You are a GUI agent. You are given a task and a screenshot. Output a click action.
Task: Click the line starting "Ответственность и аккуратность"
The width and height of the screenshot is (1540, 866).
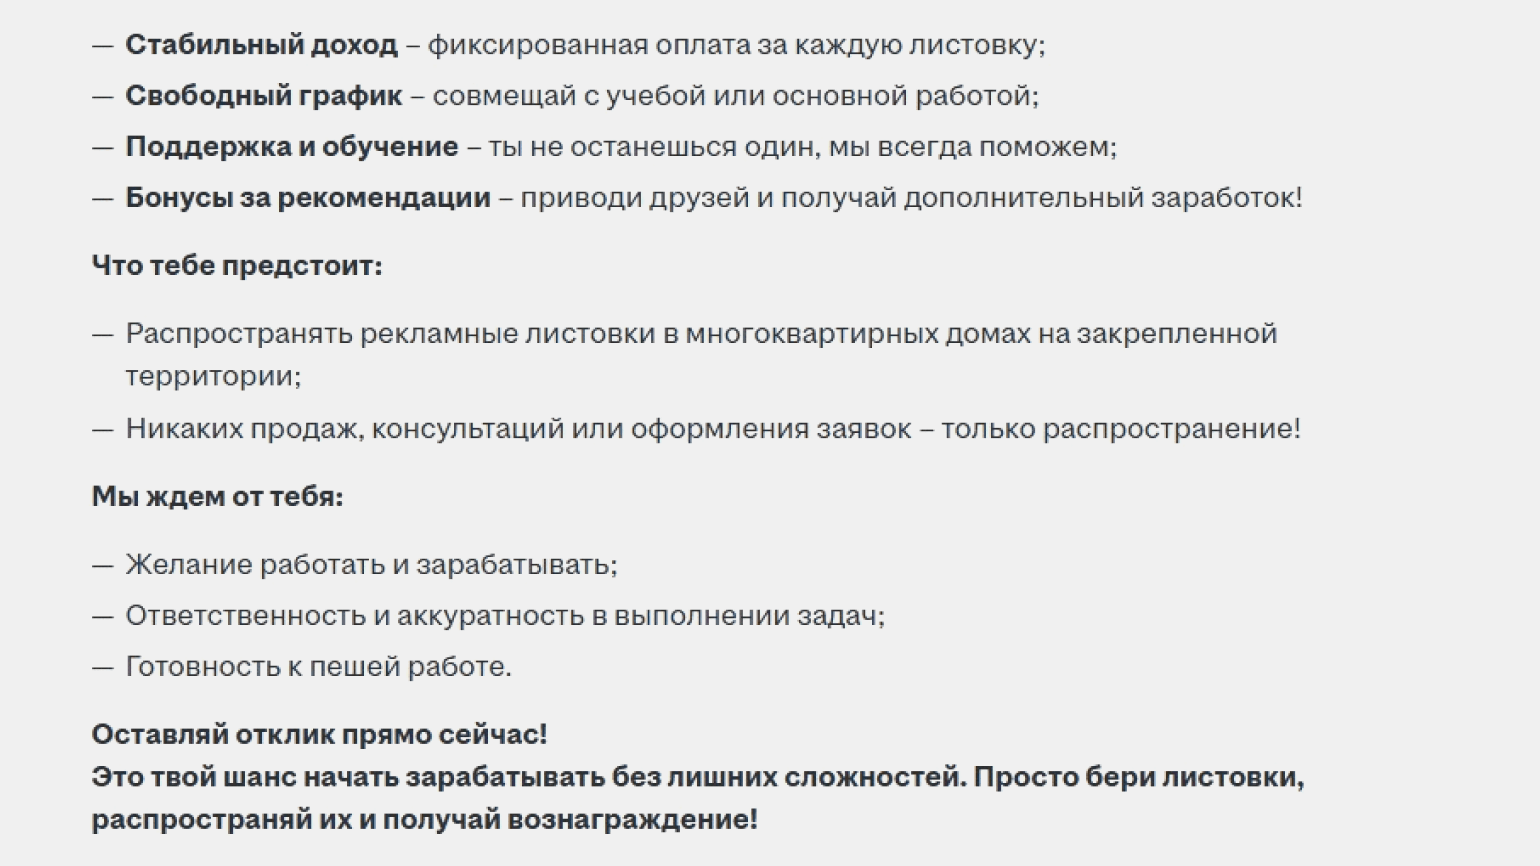[505, 616]
